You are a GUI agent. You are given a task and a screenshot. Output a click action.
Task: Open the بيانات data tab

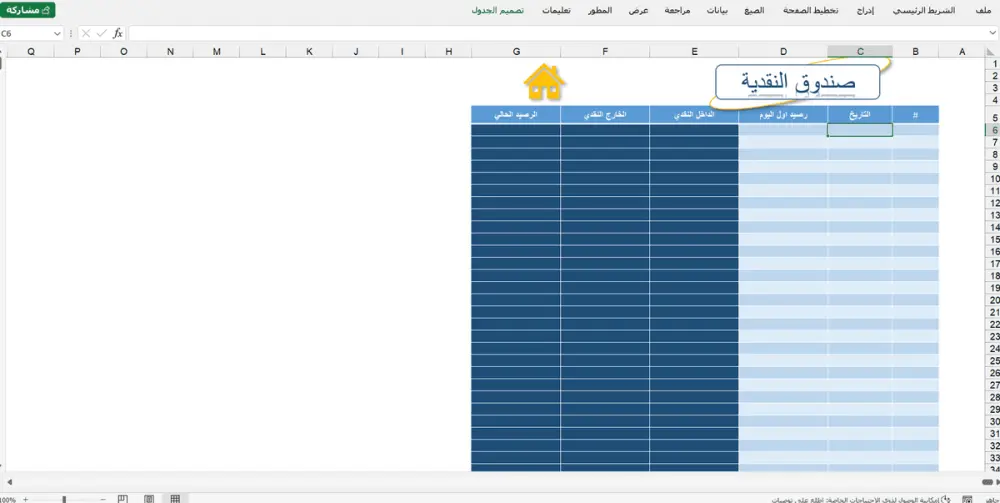click(717, 11)
